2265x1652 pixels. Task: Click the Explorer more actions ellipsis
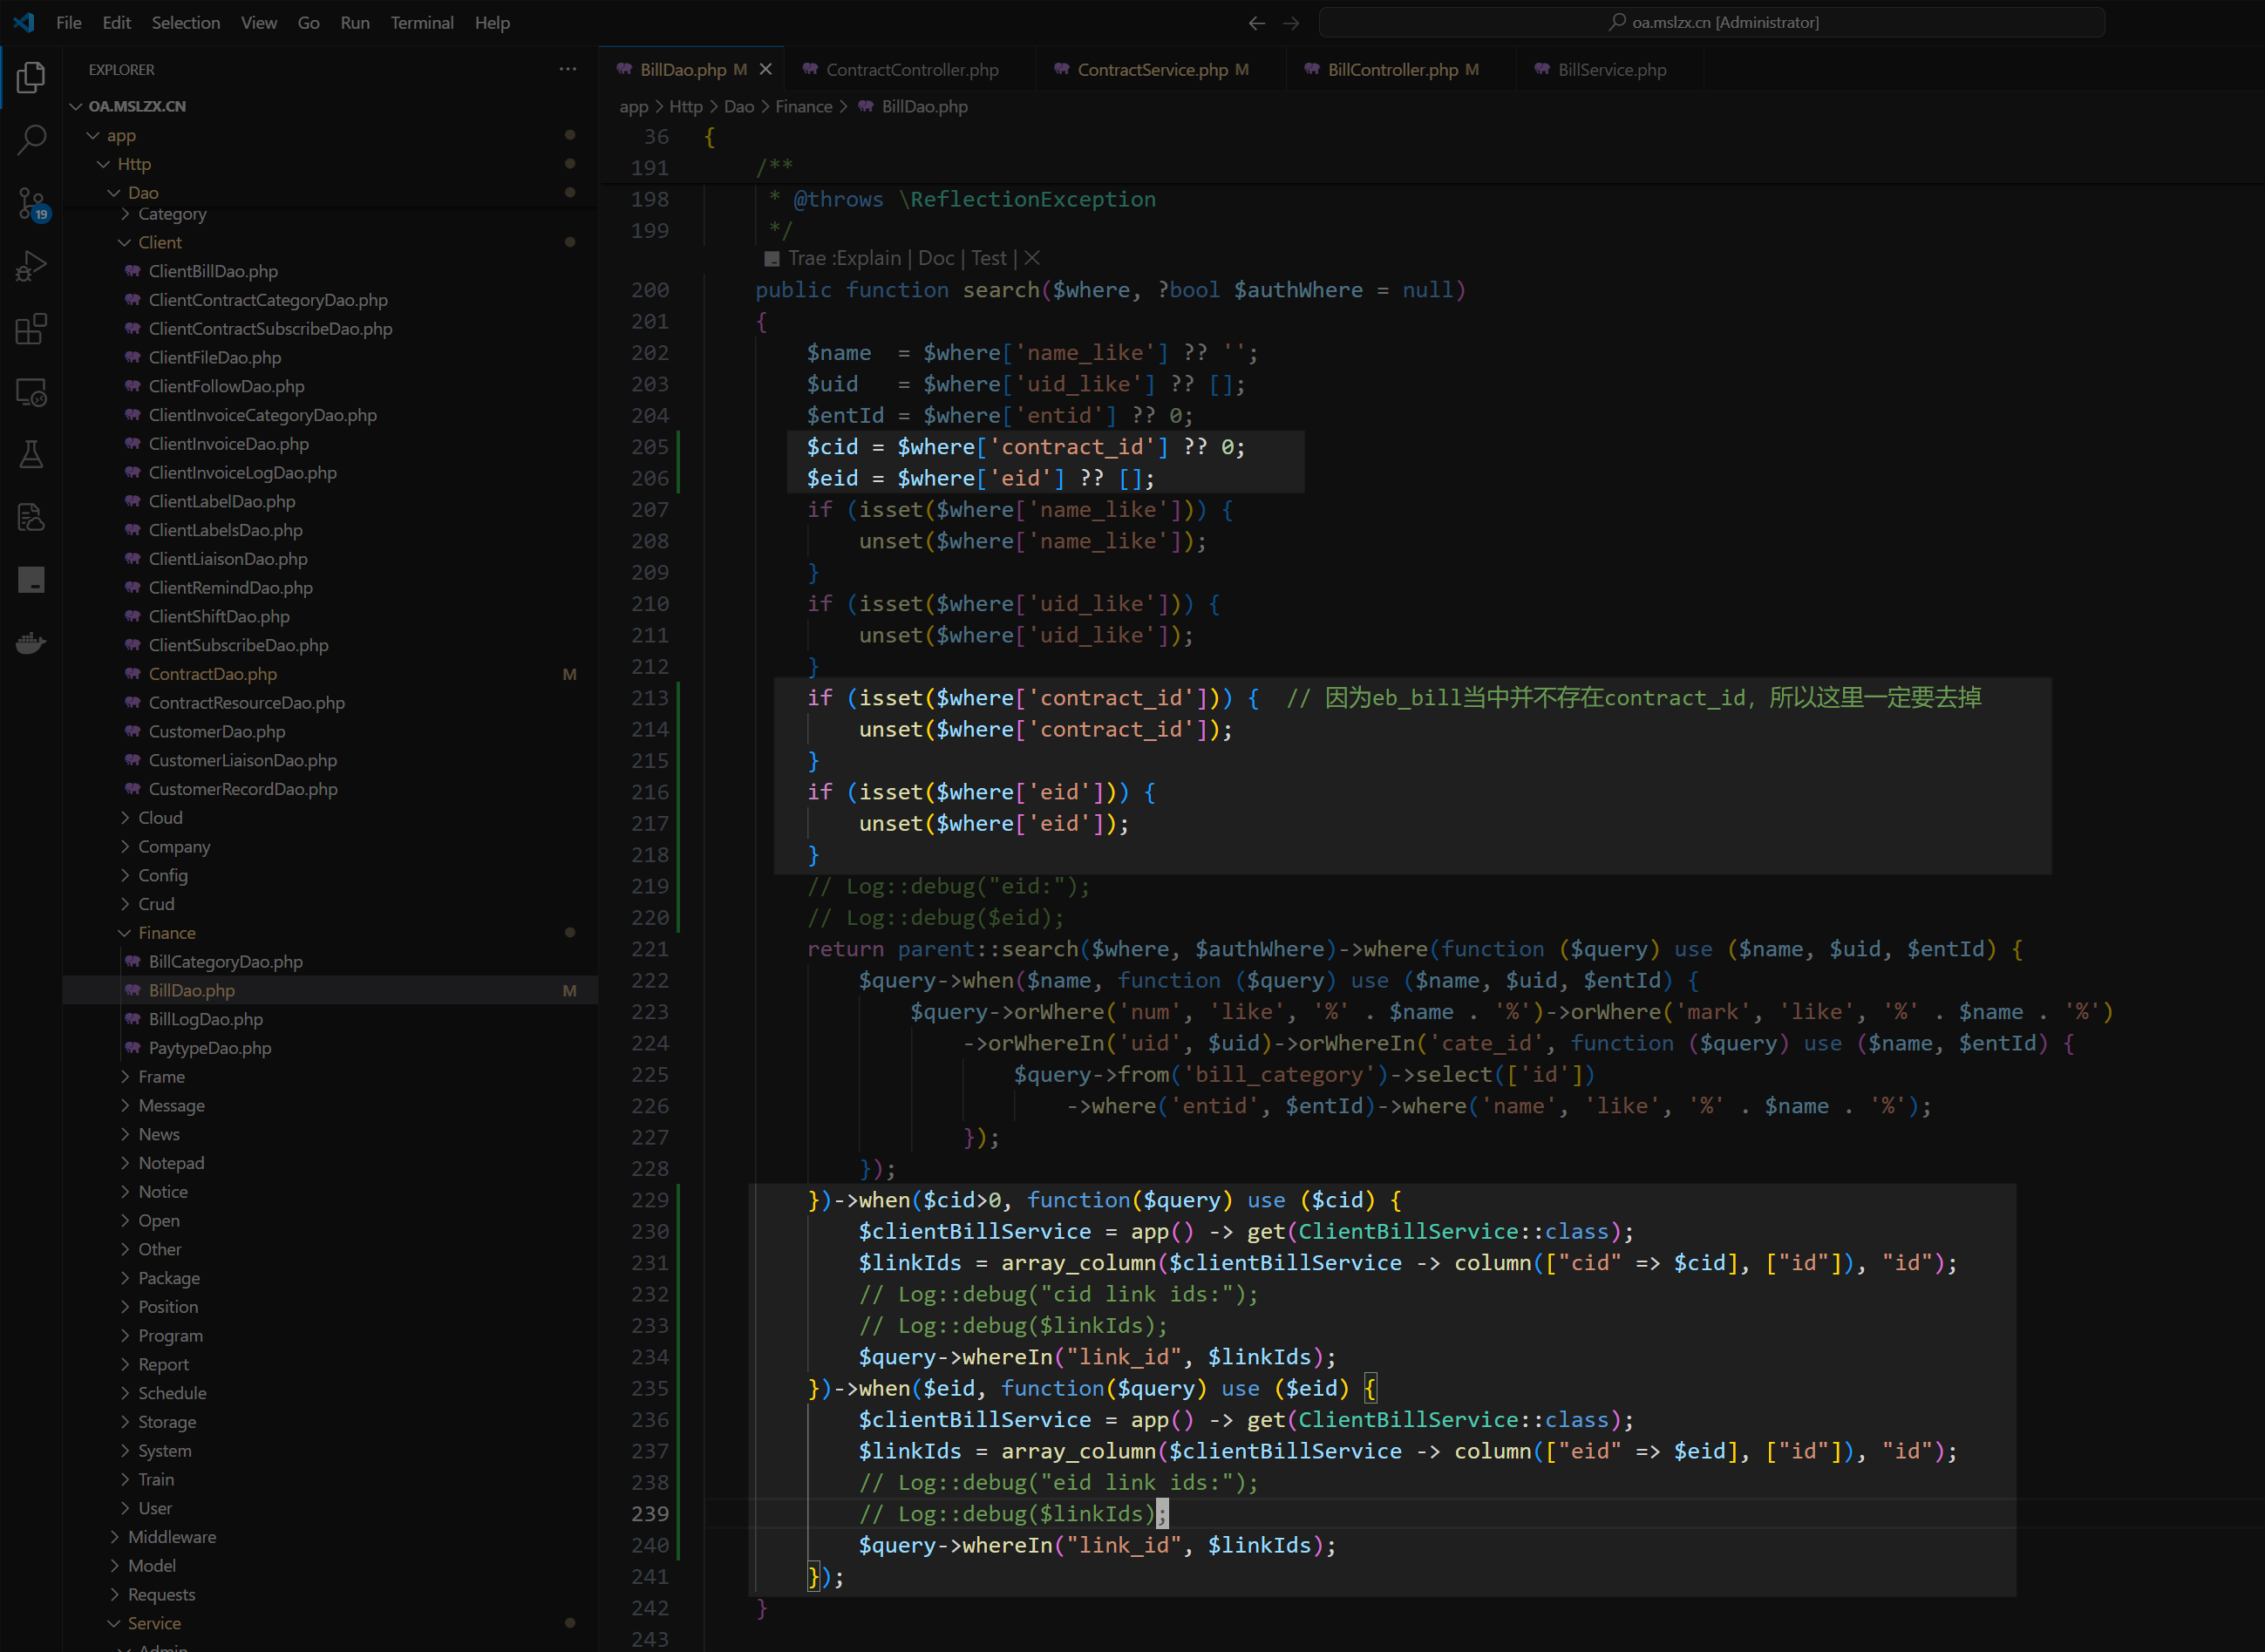point(568,69)
